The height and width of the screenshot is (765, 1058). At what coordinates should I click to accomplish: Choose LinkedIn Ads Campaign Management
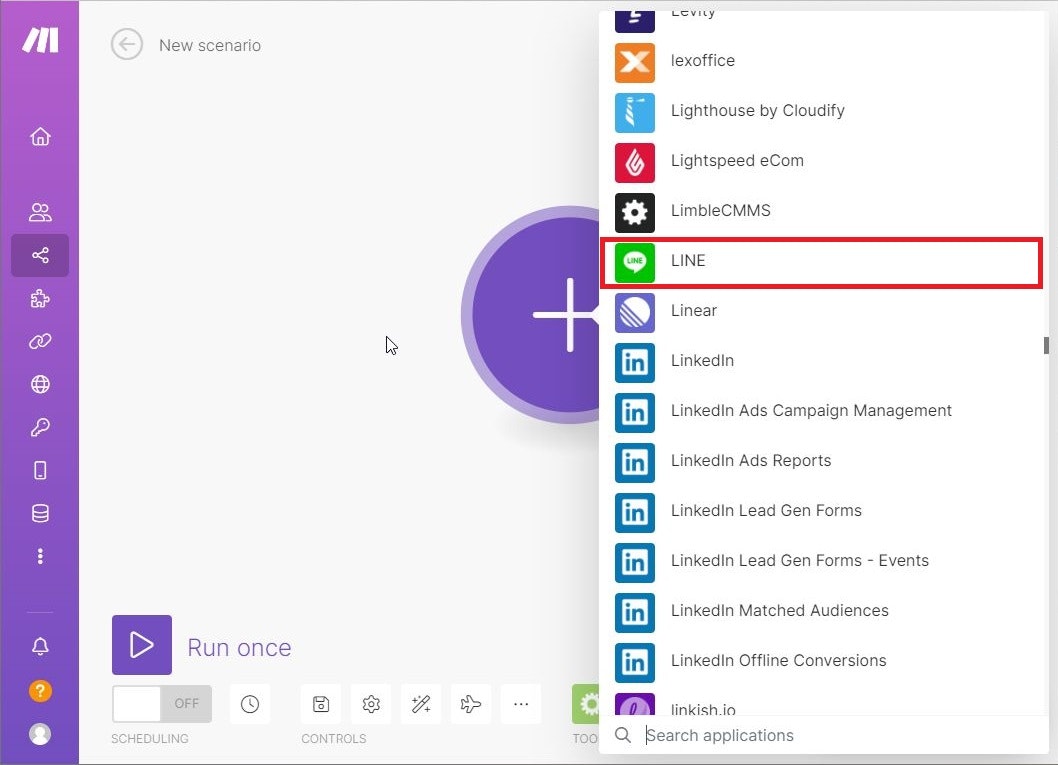point(822,411)
